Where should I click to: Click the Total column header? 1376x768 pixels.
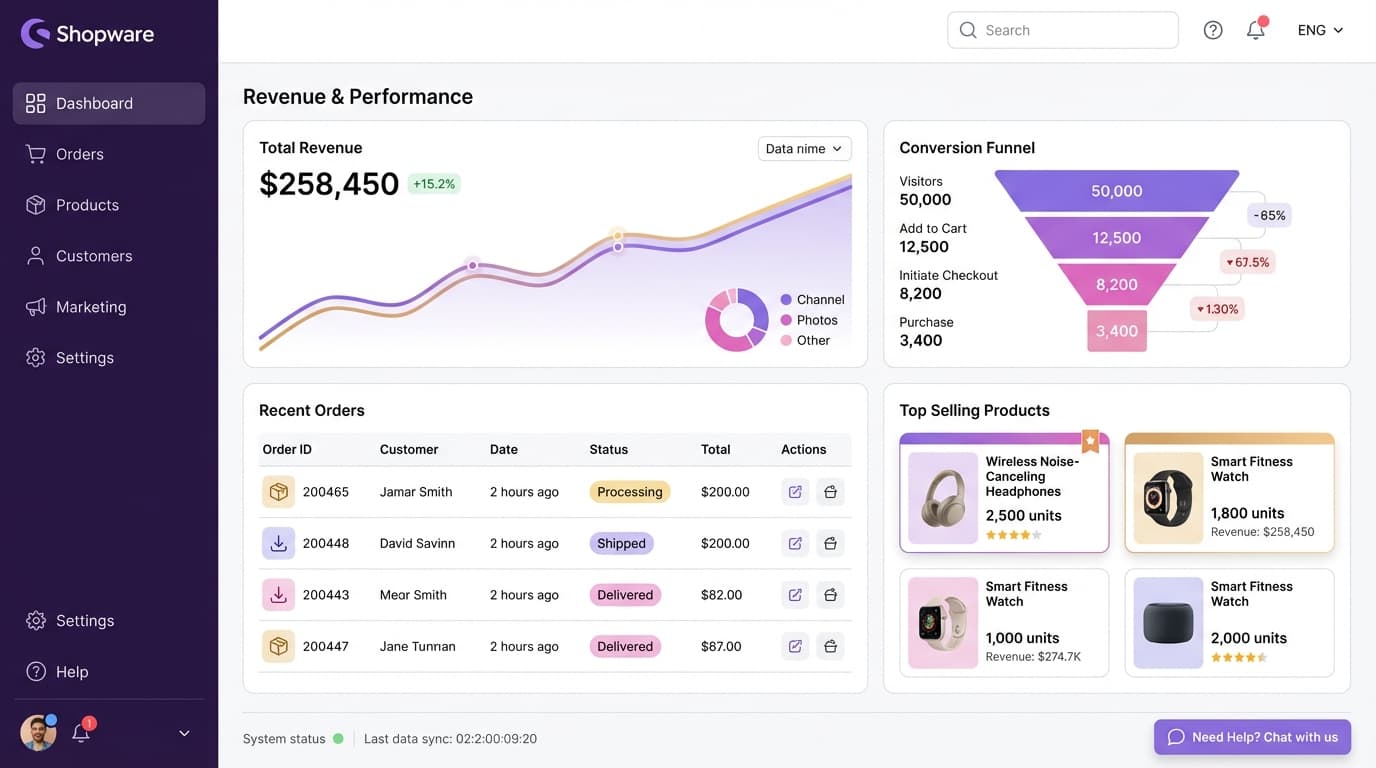tap(716, 450)
